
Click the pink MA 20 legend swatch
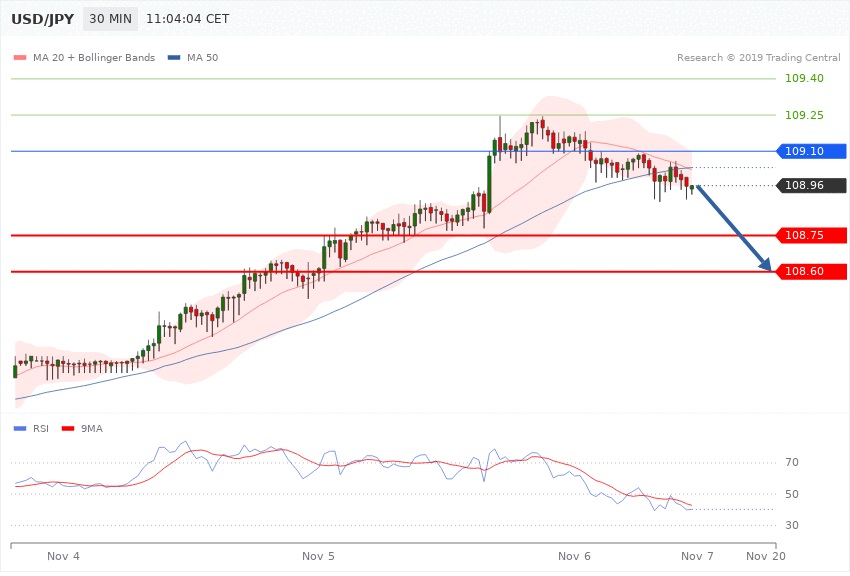pyautogui.click(x=20, y=58)
